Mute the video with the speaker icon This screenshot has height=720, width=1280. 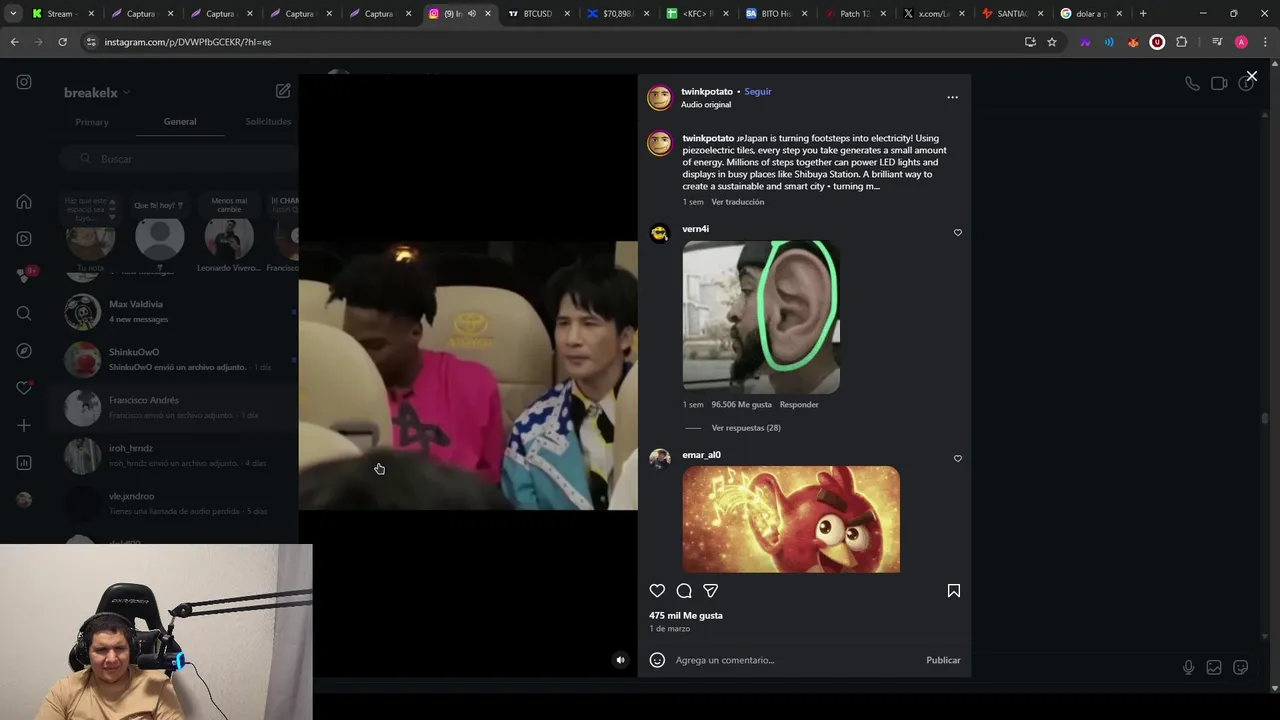[620, 660]
